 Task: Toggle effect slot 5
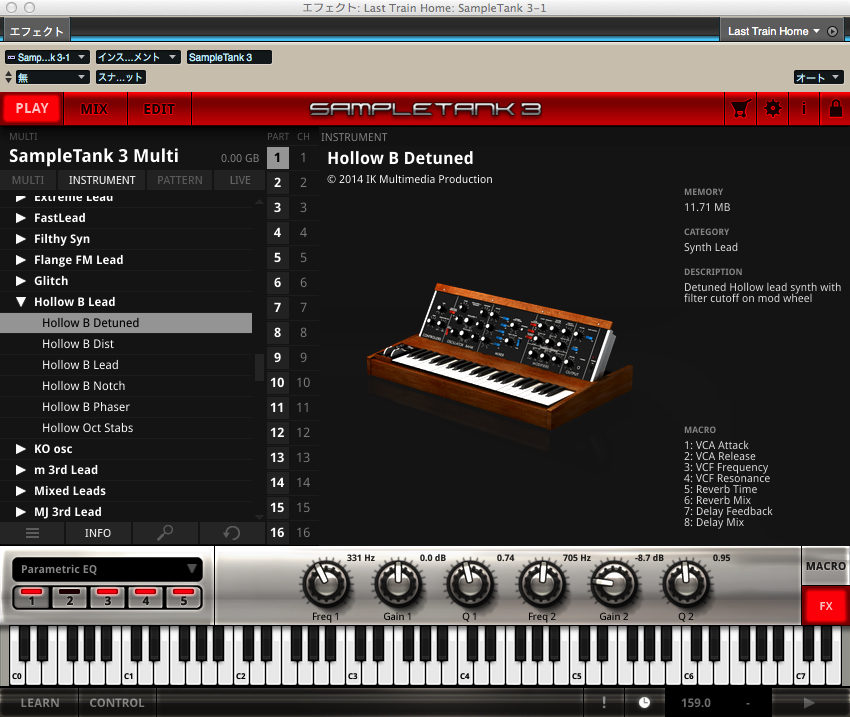click(x=183, y=598)
